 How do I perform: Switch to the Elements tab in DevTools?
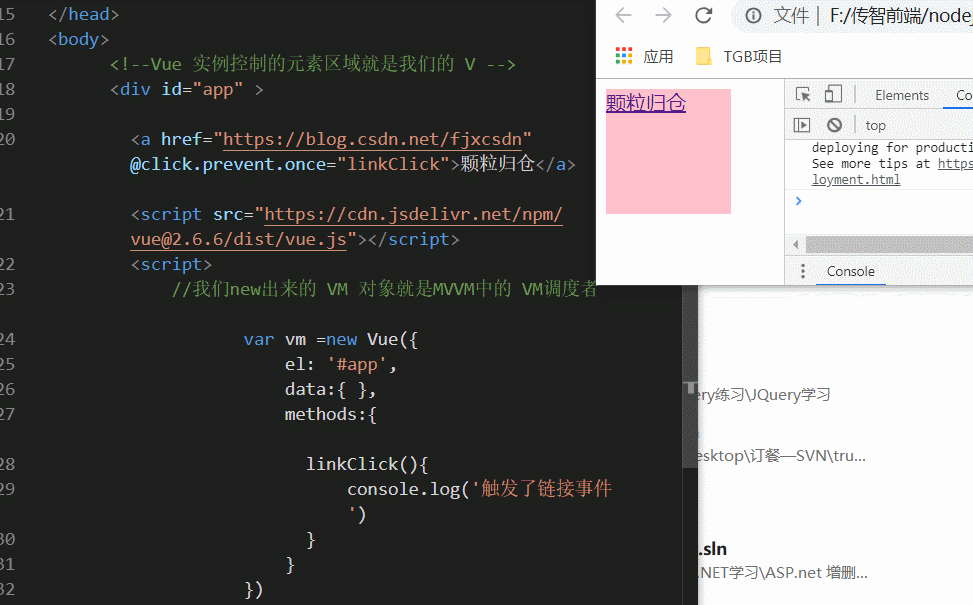[x=902, y=96]
